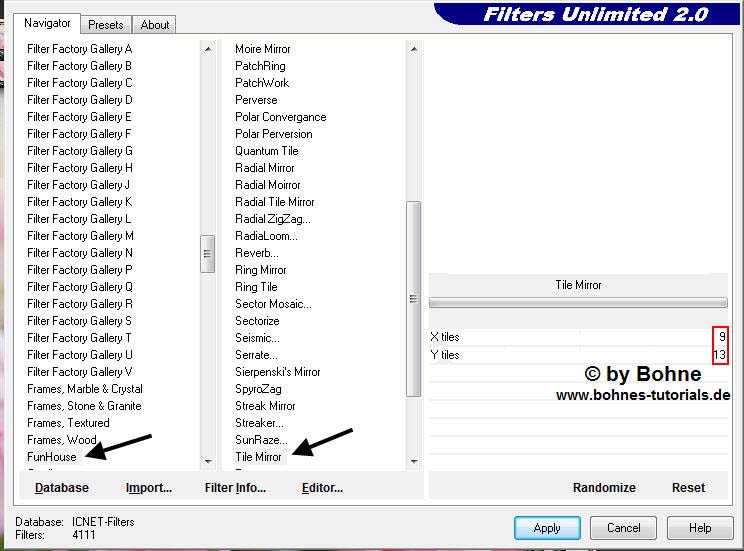Image resolution: width=744 pixels, height=551 pixels.
Task: Open the About tab
Action: point(154,25)
